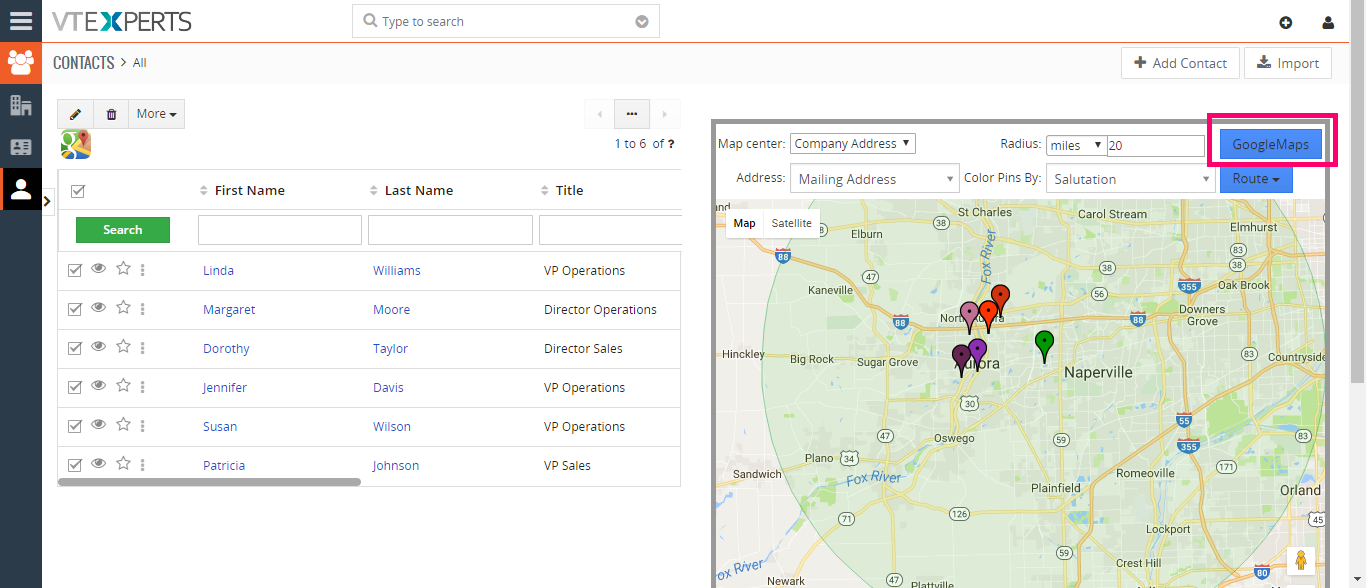This screenshot has width=1366, height=588.
Task: Expand the sidebar with the arrow handle
Action: [x=48, y=201]
